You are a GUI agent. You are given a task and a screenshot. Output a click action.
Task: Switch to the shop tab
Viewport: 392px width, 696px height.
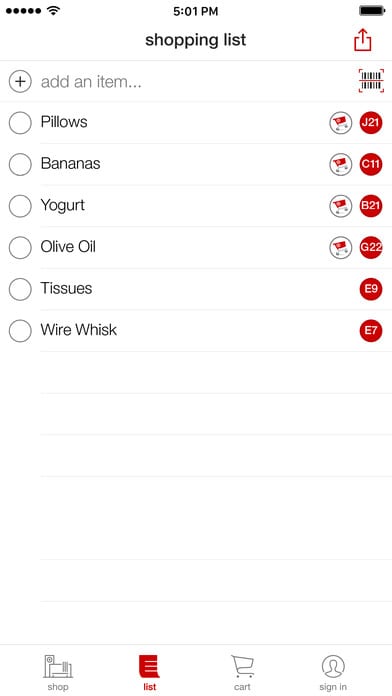(58, 672)
